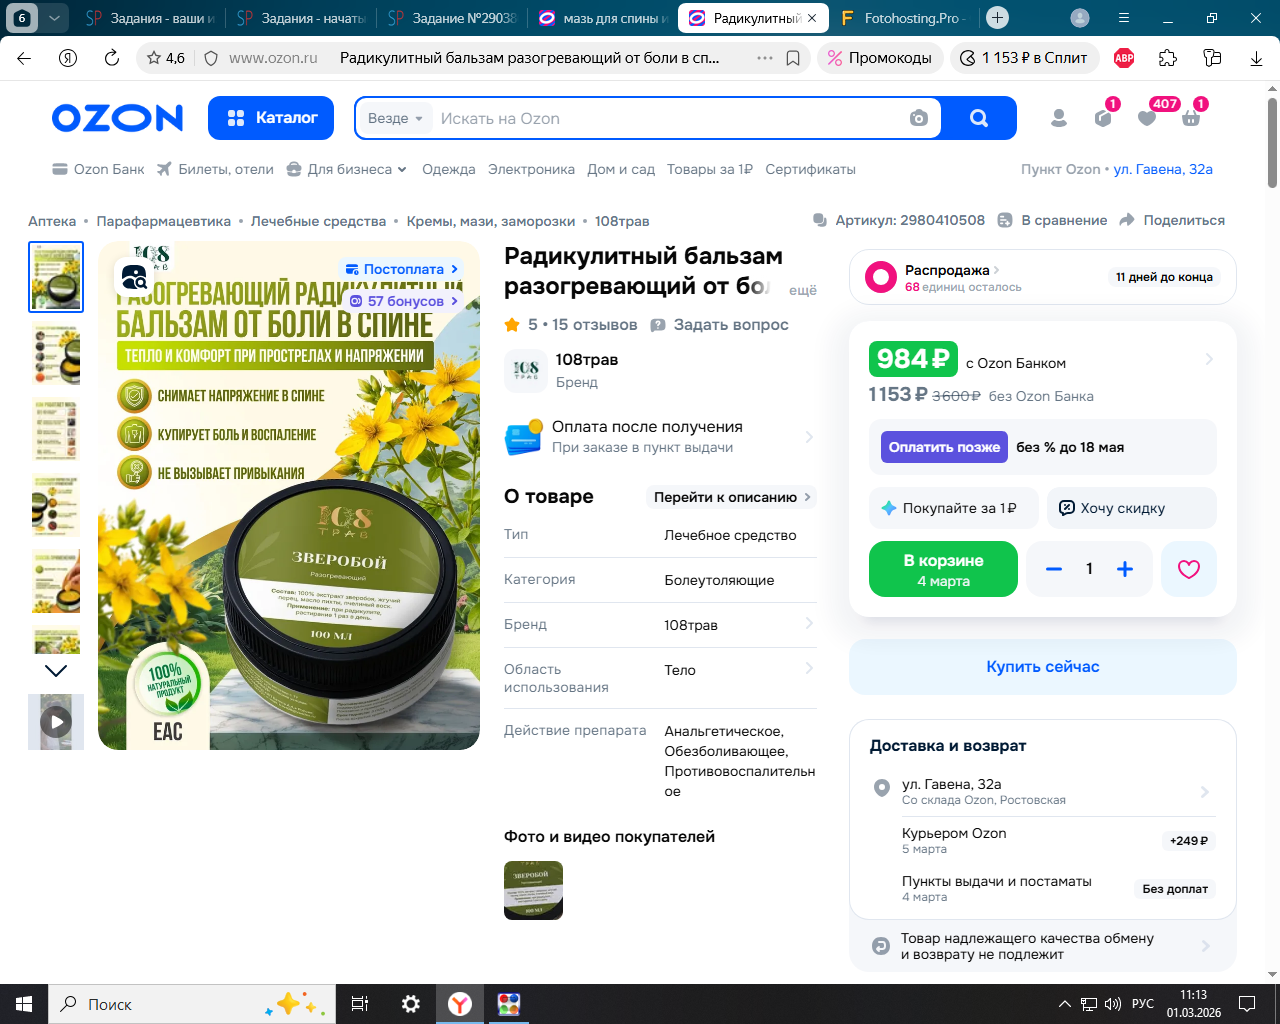Viewport: 1280px width, 1024px height.
Task: Open 15 отзывов reviews link
Action: pyautogui.click(x=594, y=325)
